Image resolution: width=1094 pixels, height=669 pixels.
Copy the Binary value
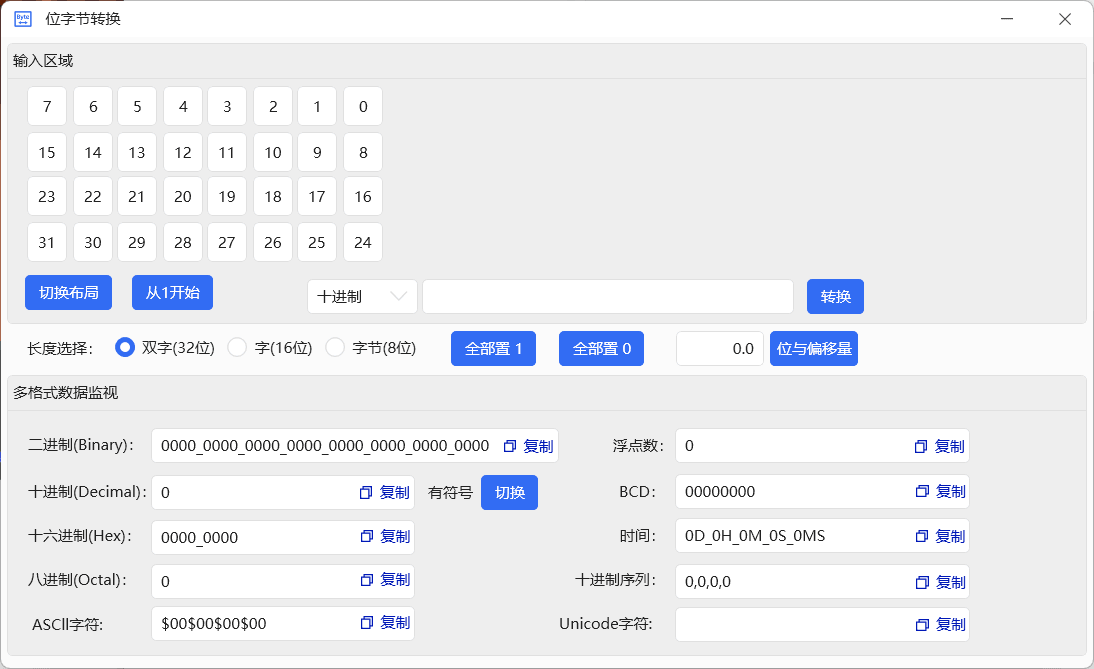528,446
